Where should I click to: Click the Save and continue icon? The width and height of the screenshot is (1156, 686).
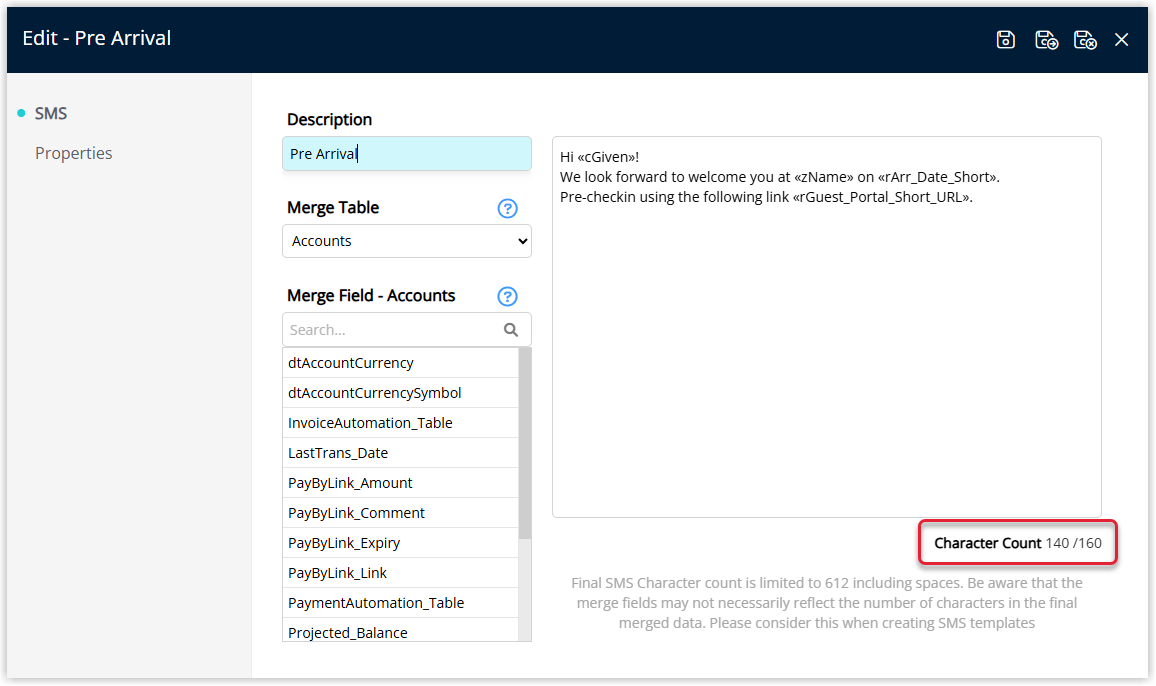pyautogui.click(x=1046, y=40)
